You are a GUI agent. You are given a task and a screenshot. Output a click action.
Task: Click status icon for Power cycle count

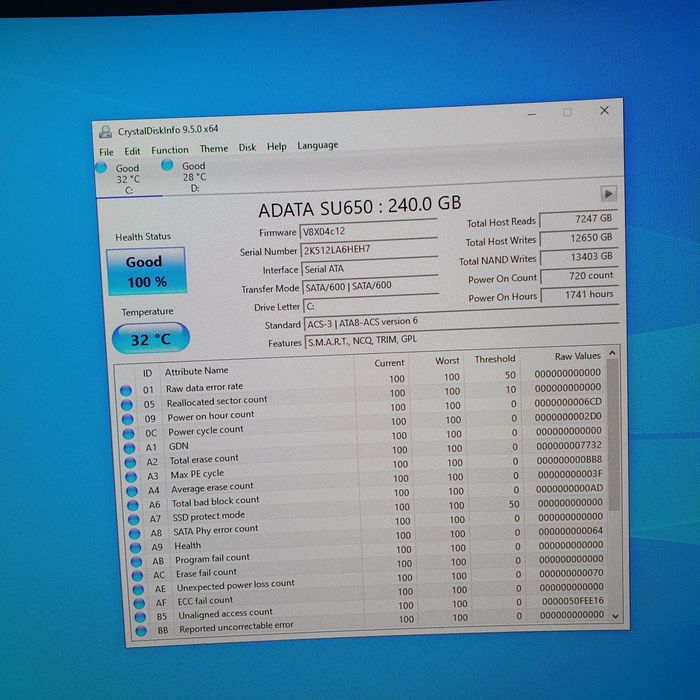129,433
